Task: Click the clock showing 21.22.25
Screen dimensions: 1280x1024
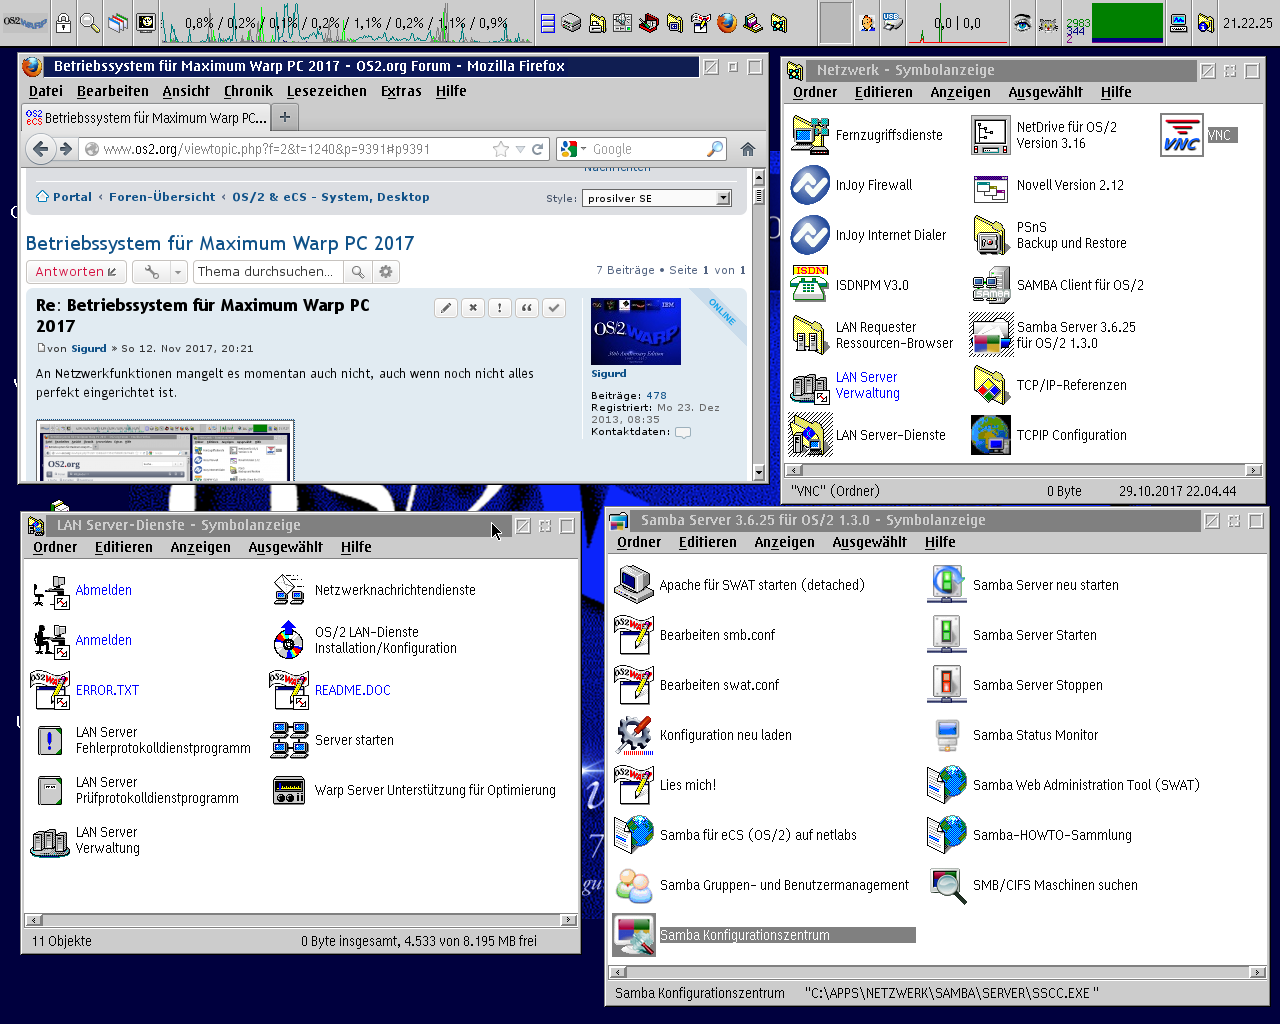Action: [x=1248, y=23]
